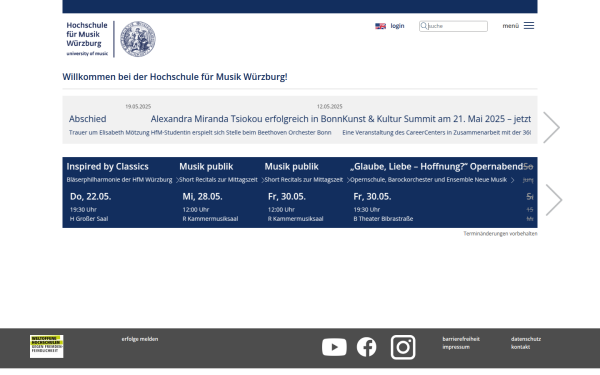Open Kunst & Kultur Summit news headline
The width and height of the screenshot is (600, 375).
(436, 119)
